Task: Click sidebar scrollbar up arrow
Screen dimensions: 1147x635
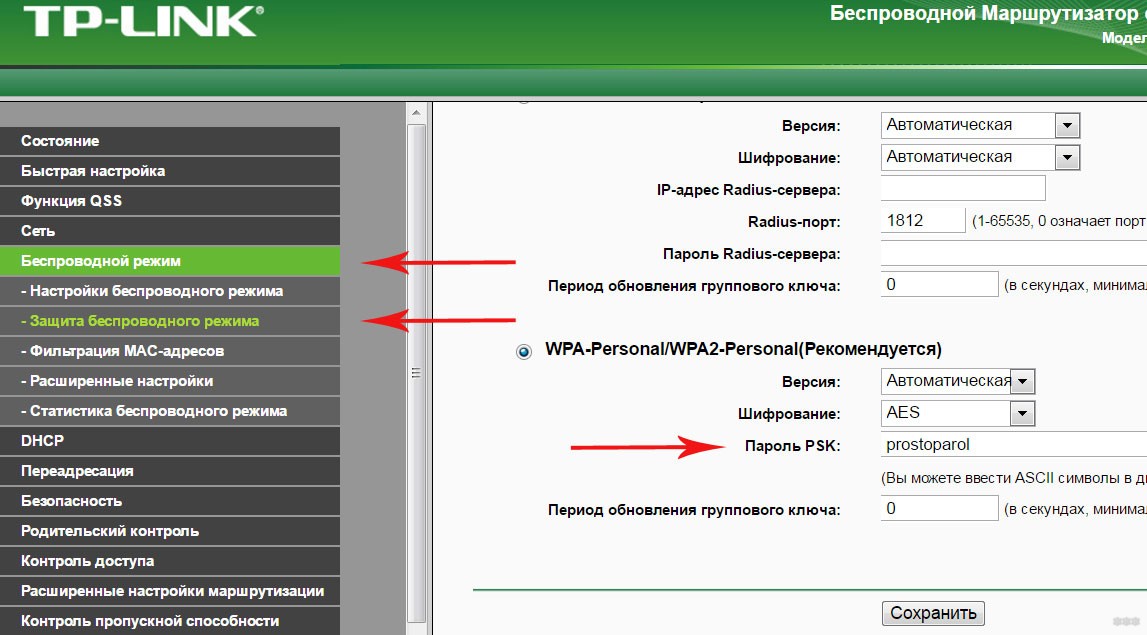Action: 416,113
